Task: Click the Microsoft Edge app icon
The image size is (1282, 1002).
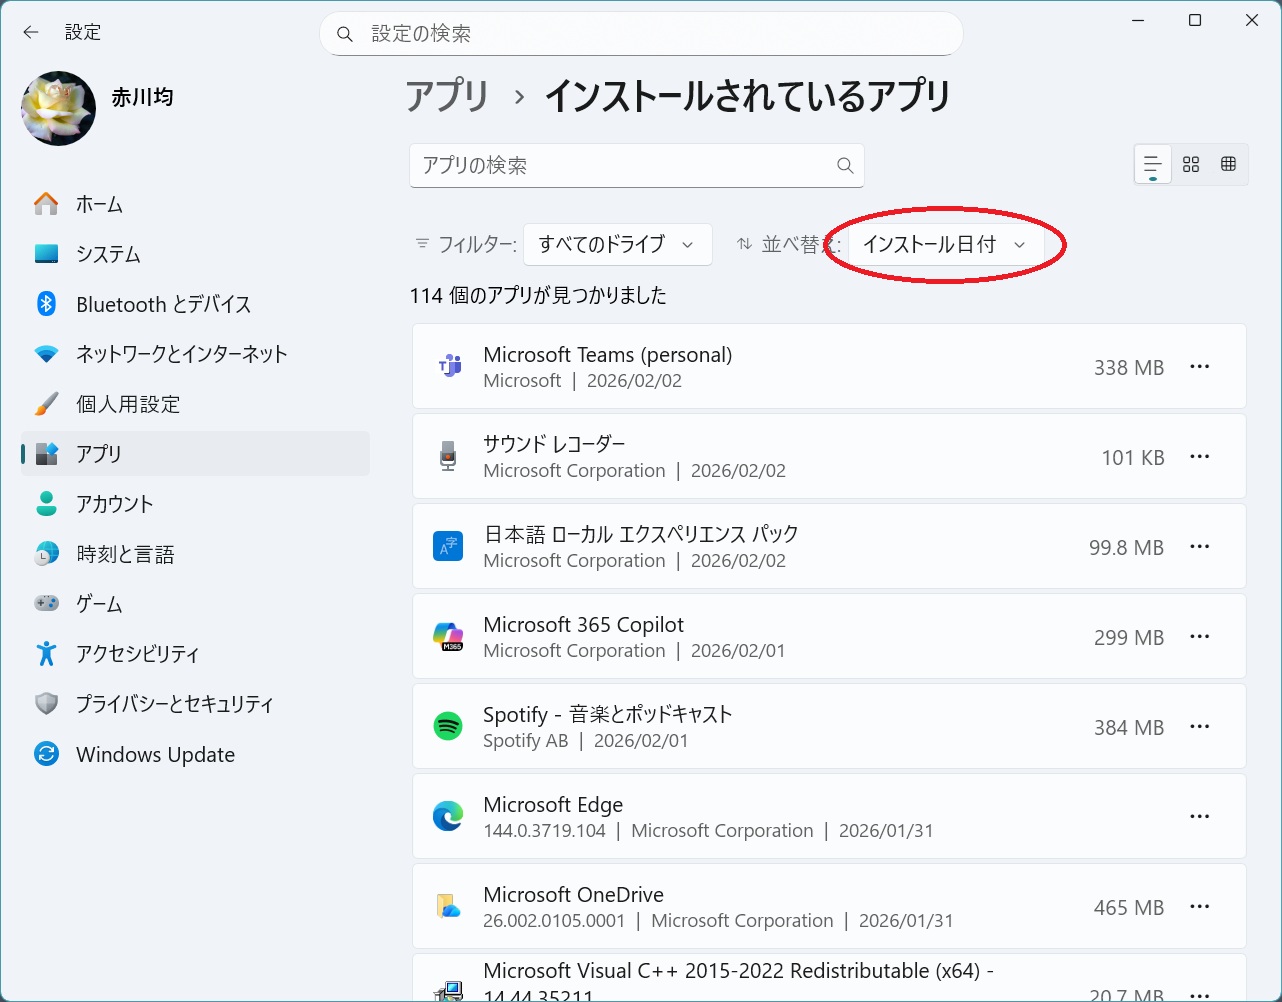Action: (x=447, y=817)
